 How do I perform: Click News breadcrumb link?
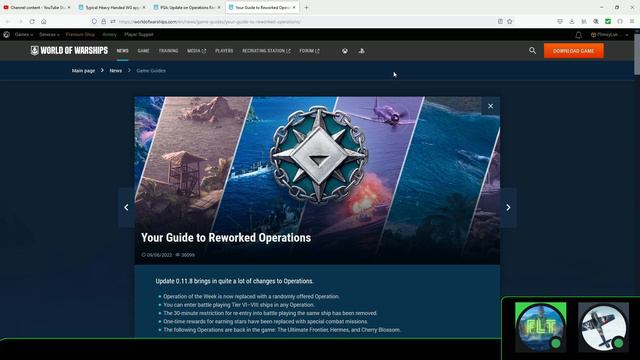[x=116, y=71]
